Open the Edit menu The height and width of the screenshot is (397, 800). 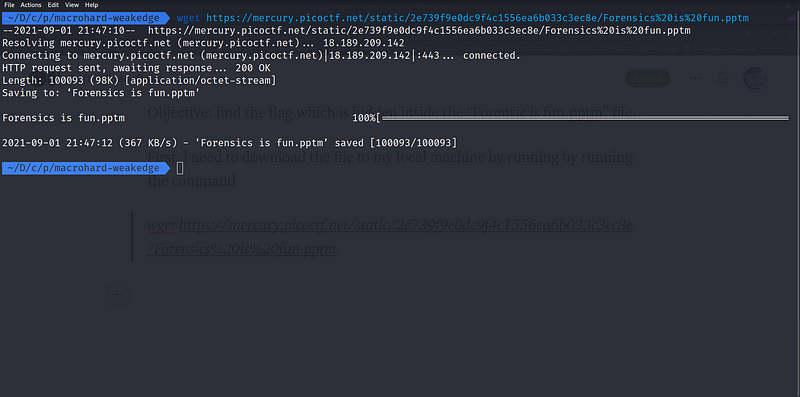(54, 5)
